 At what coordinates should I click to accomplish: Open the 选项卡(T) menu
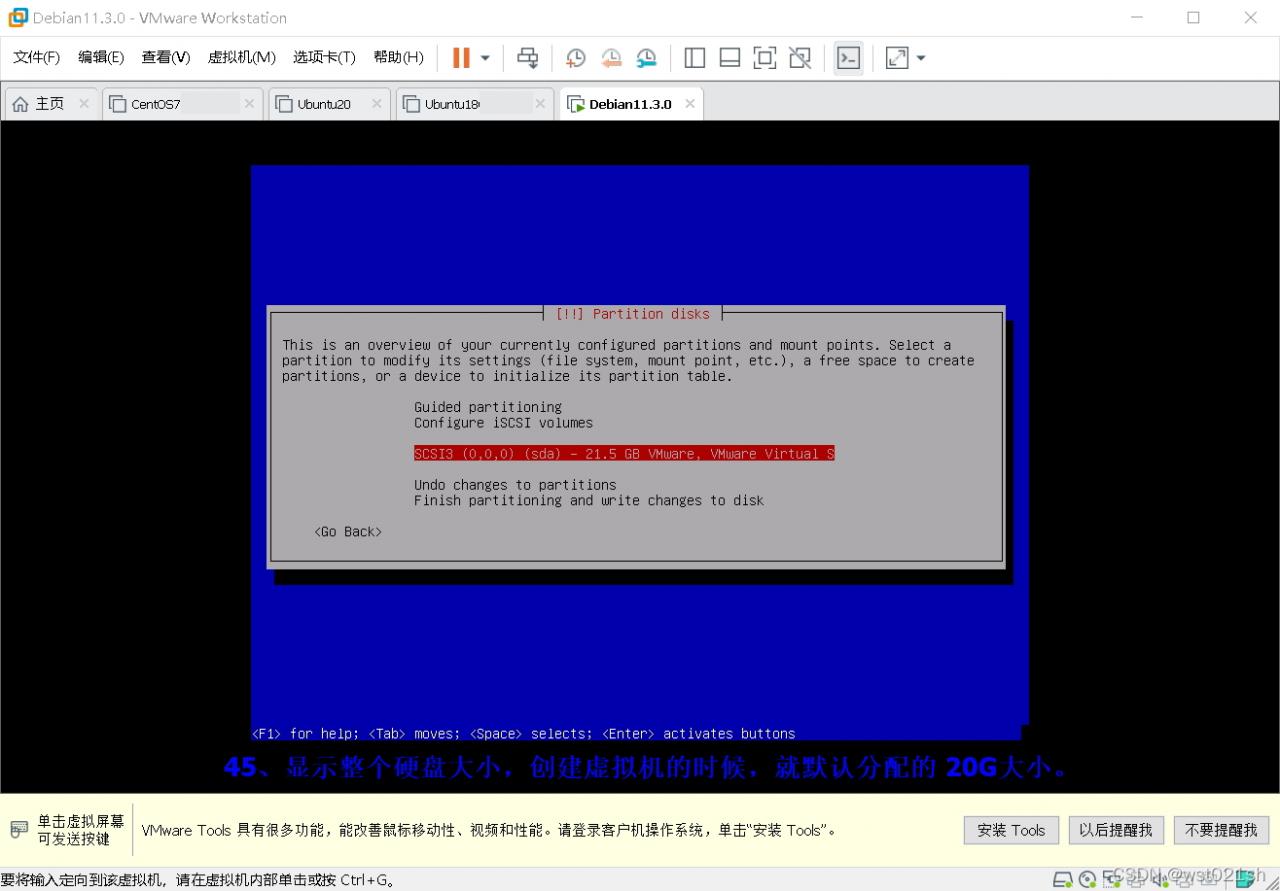point(324,57)
